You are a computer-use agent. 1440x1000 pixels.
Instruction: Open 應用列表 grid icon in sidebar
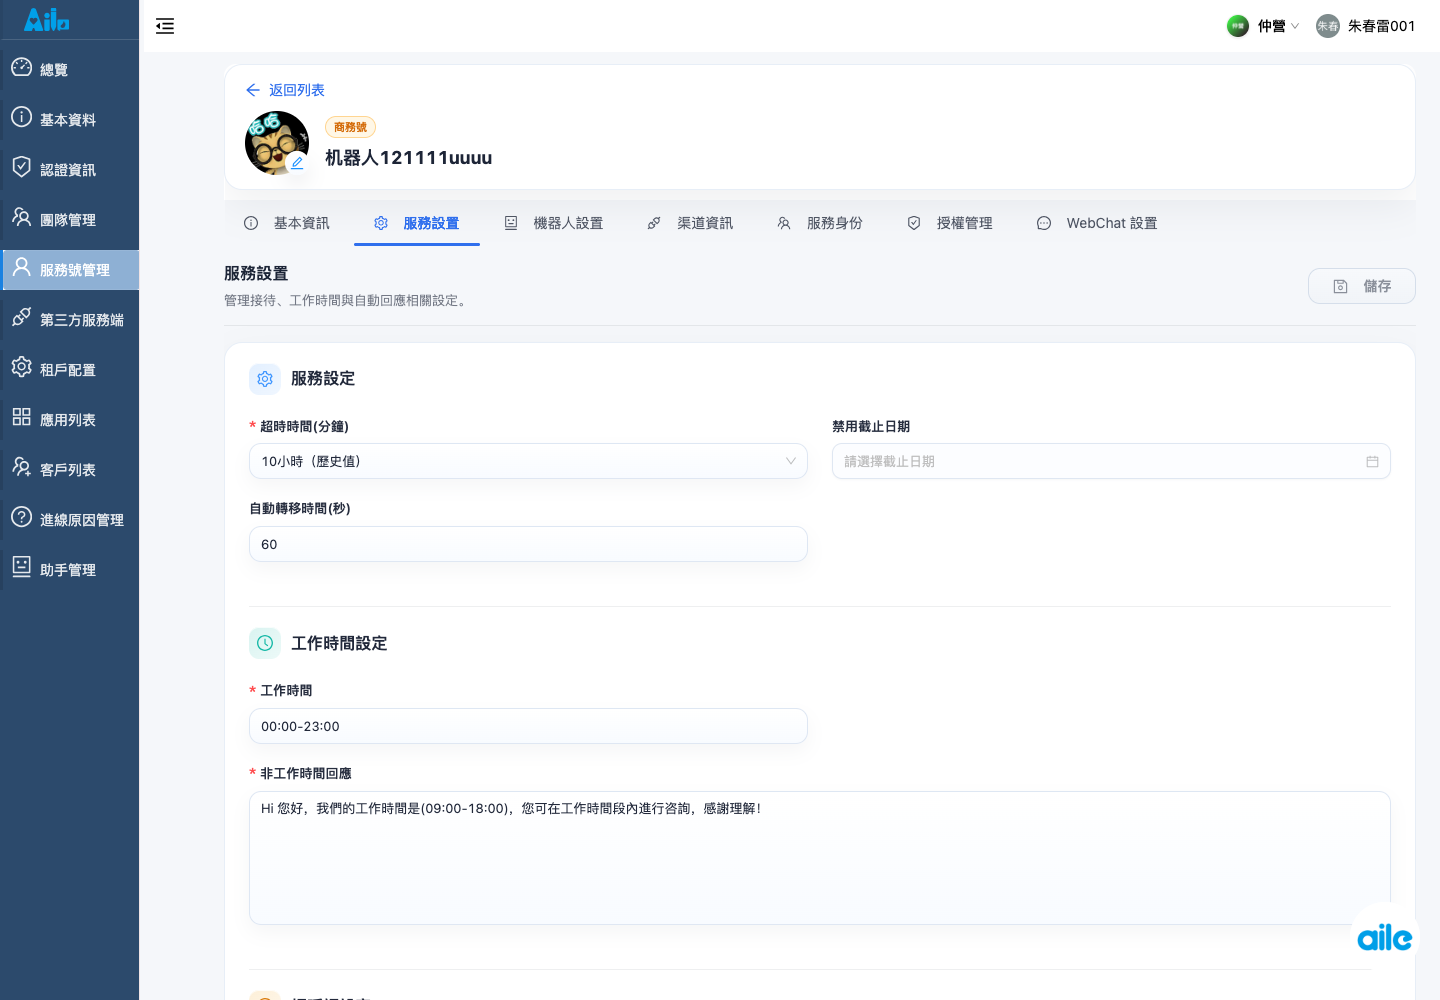pyautogui.click(x=21, y=417)
